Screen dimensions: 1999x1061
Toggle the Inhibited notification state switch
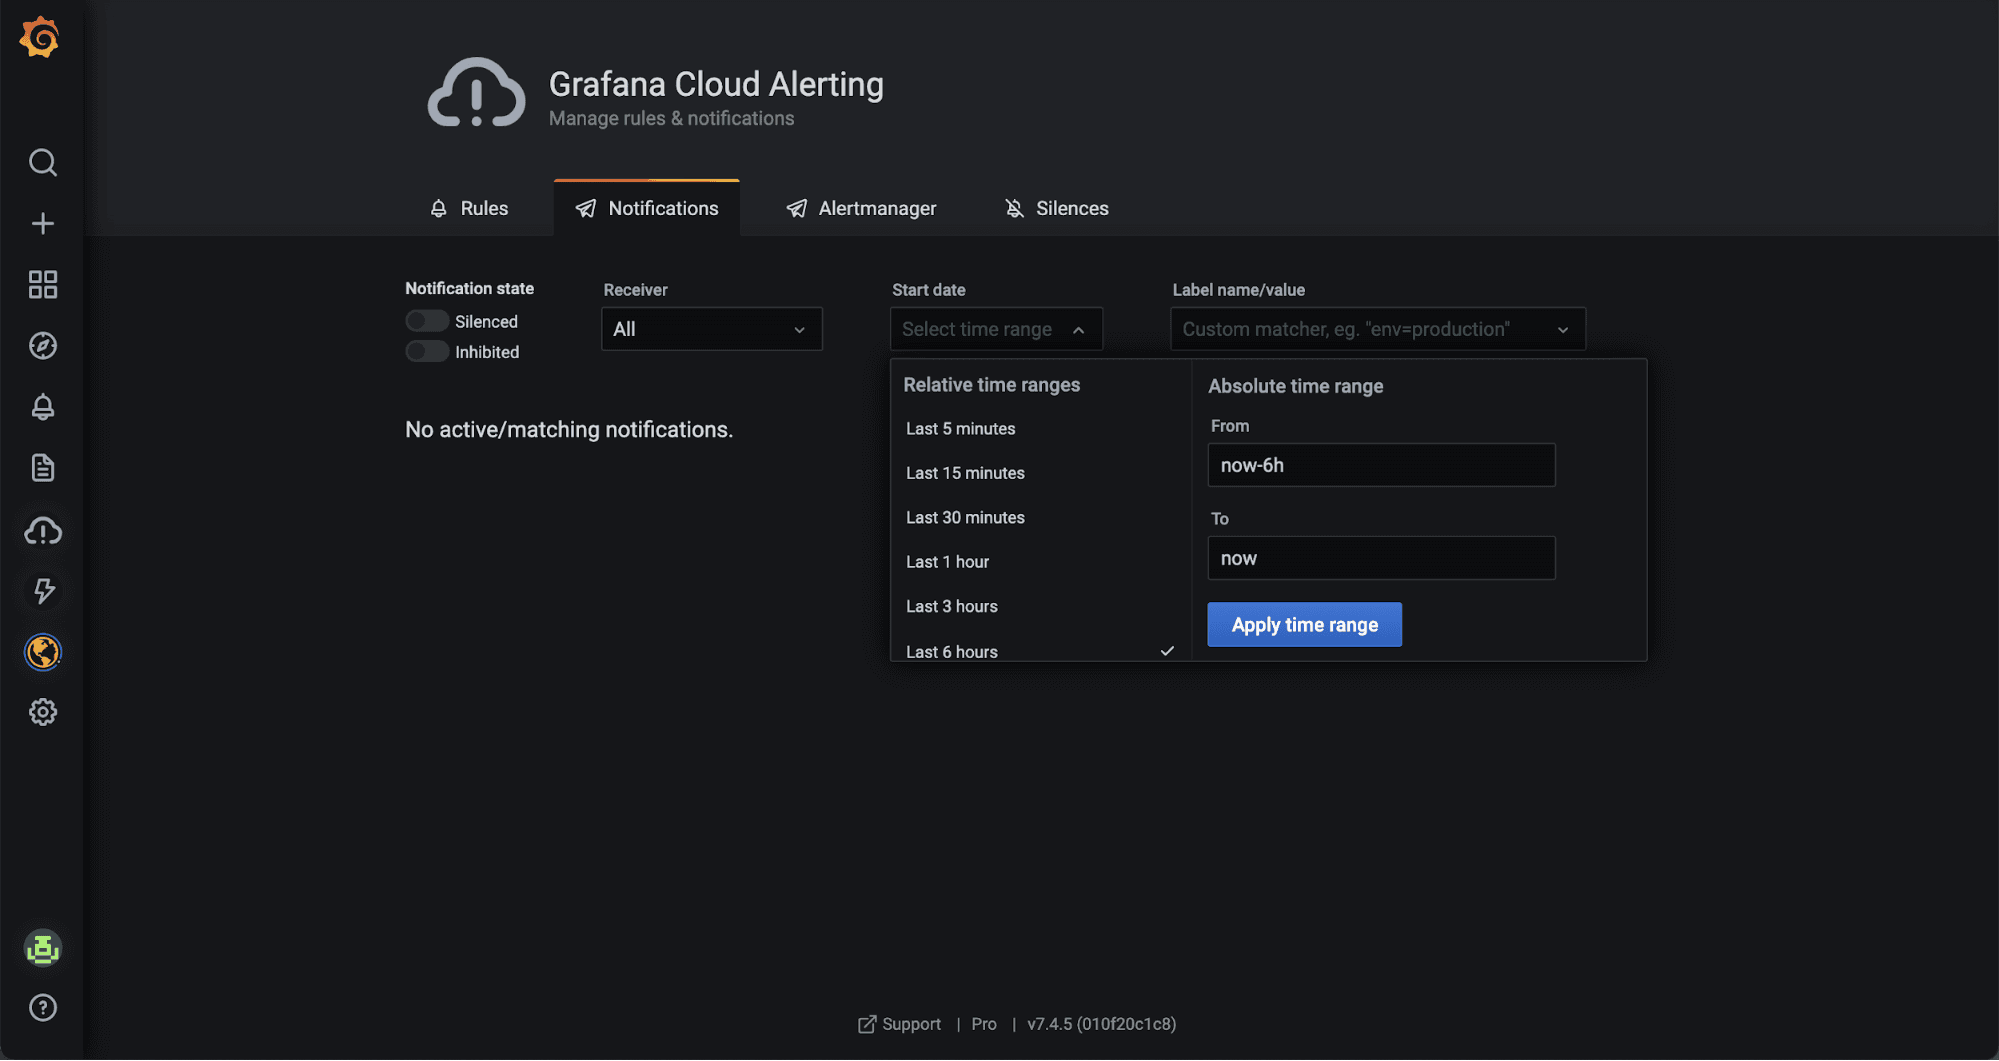point(427,352)
